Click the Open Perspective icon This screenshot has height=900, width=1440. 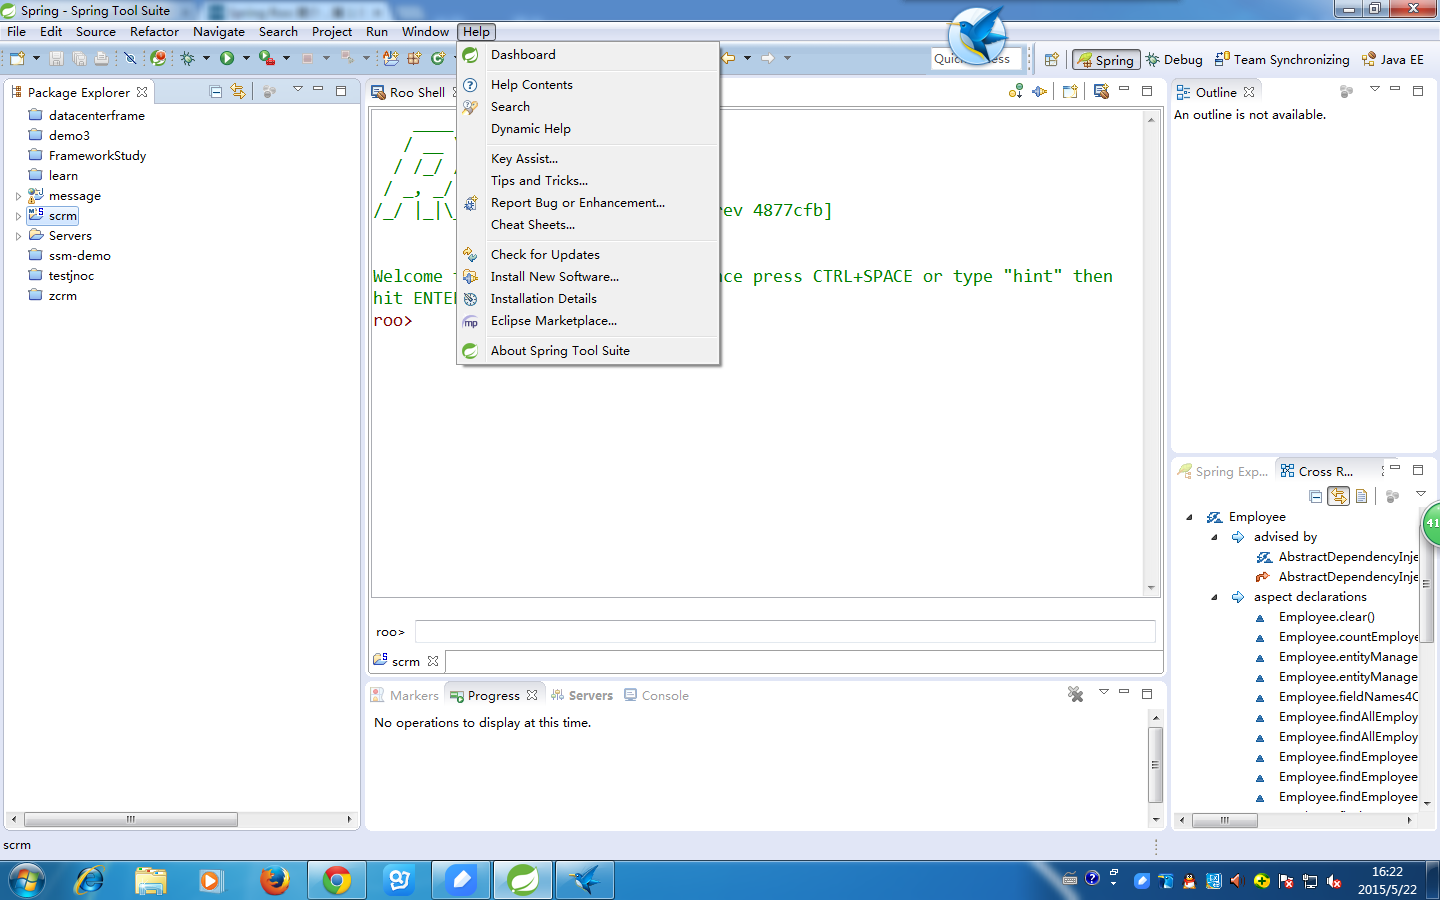coord(1051,59)
